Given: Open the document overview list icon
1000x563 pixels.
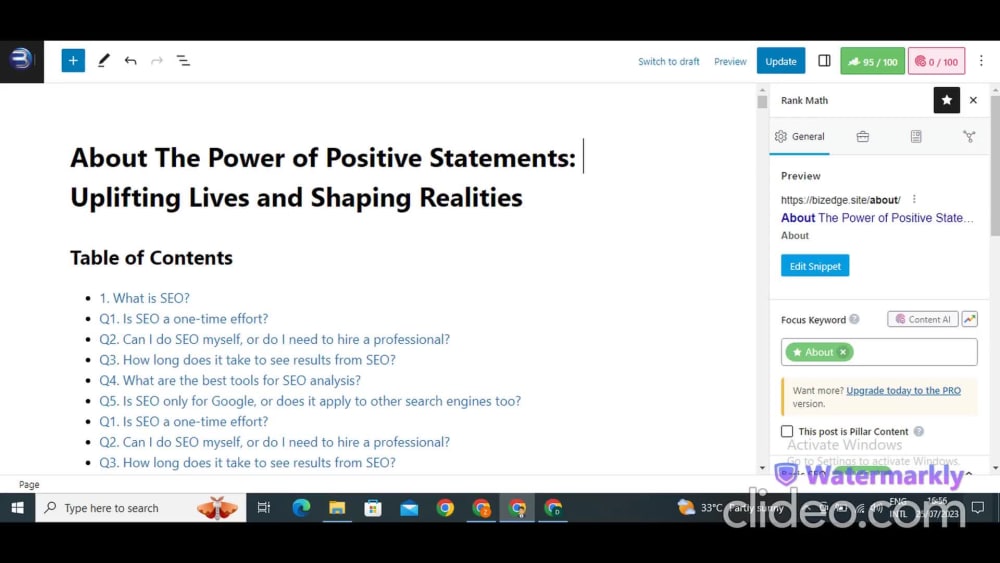Looking at the screenshot, I should (183, 61).
